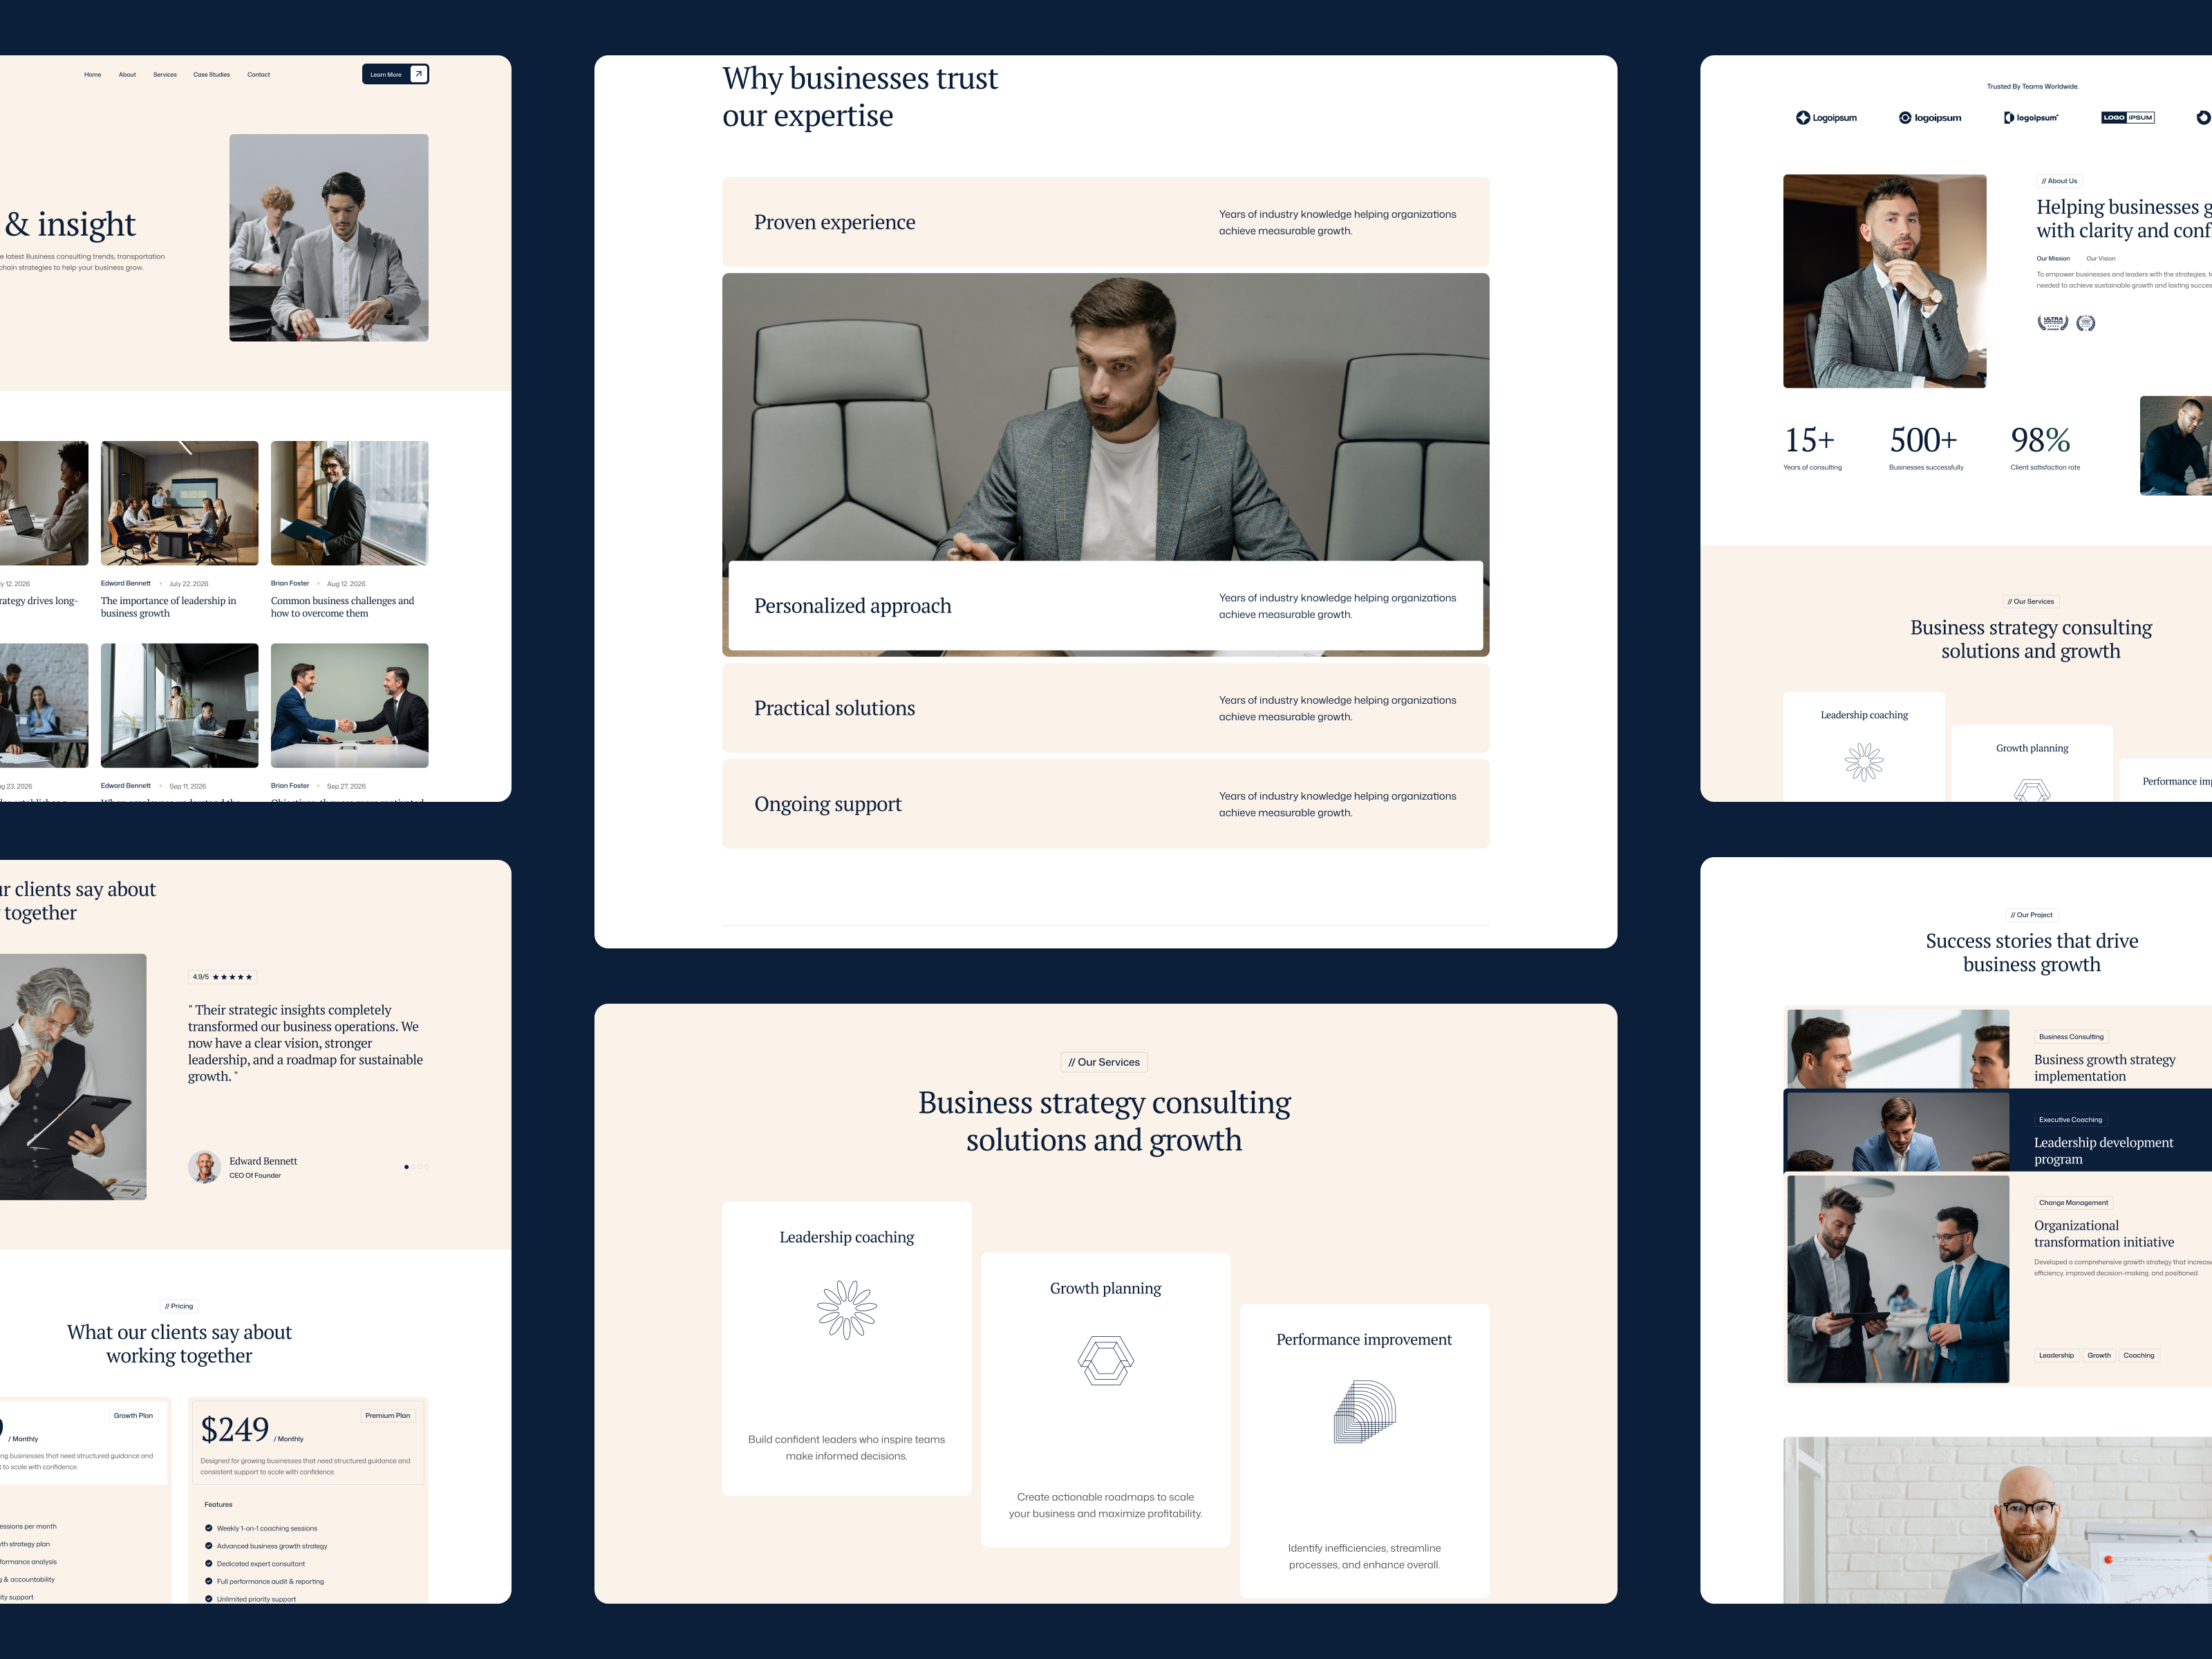Click the Executive Coaching category tag
The image size is (2212, 1659).
(x=2070, y=1120)
